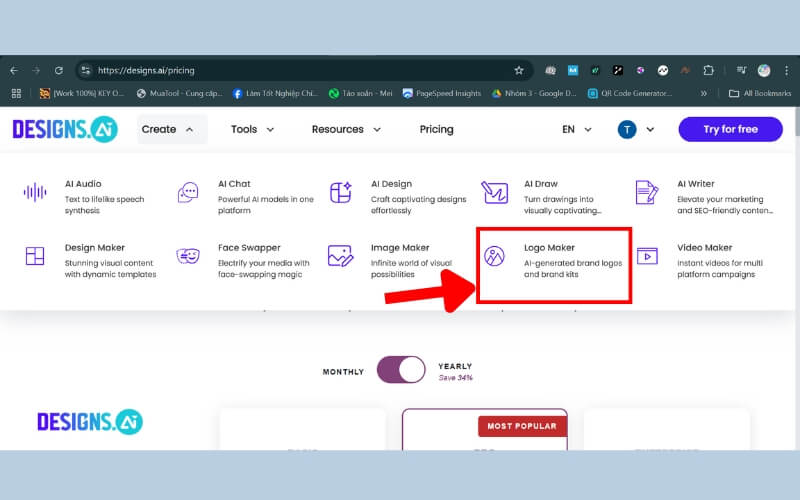Click the Designs.AI logo in the header

65,129
